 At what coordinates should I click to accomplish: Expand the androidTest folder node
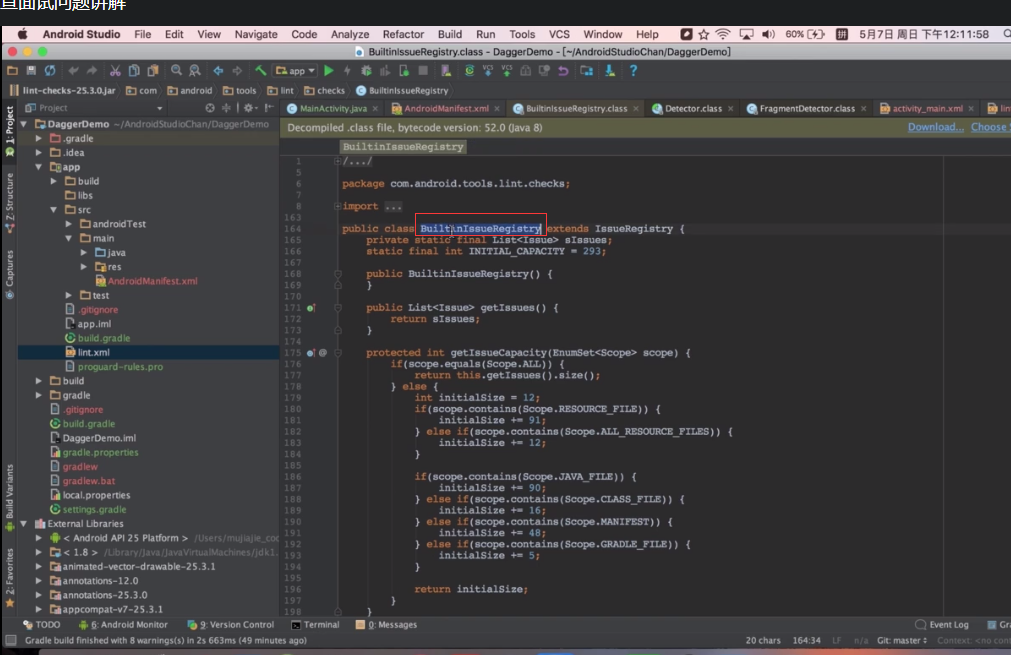click(69, 224)
